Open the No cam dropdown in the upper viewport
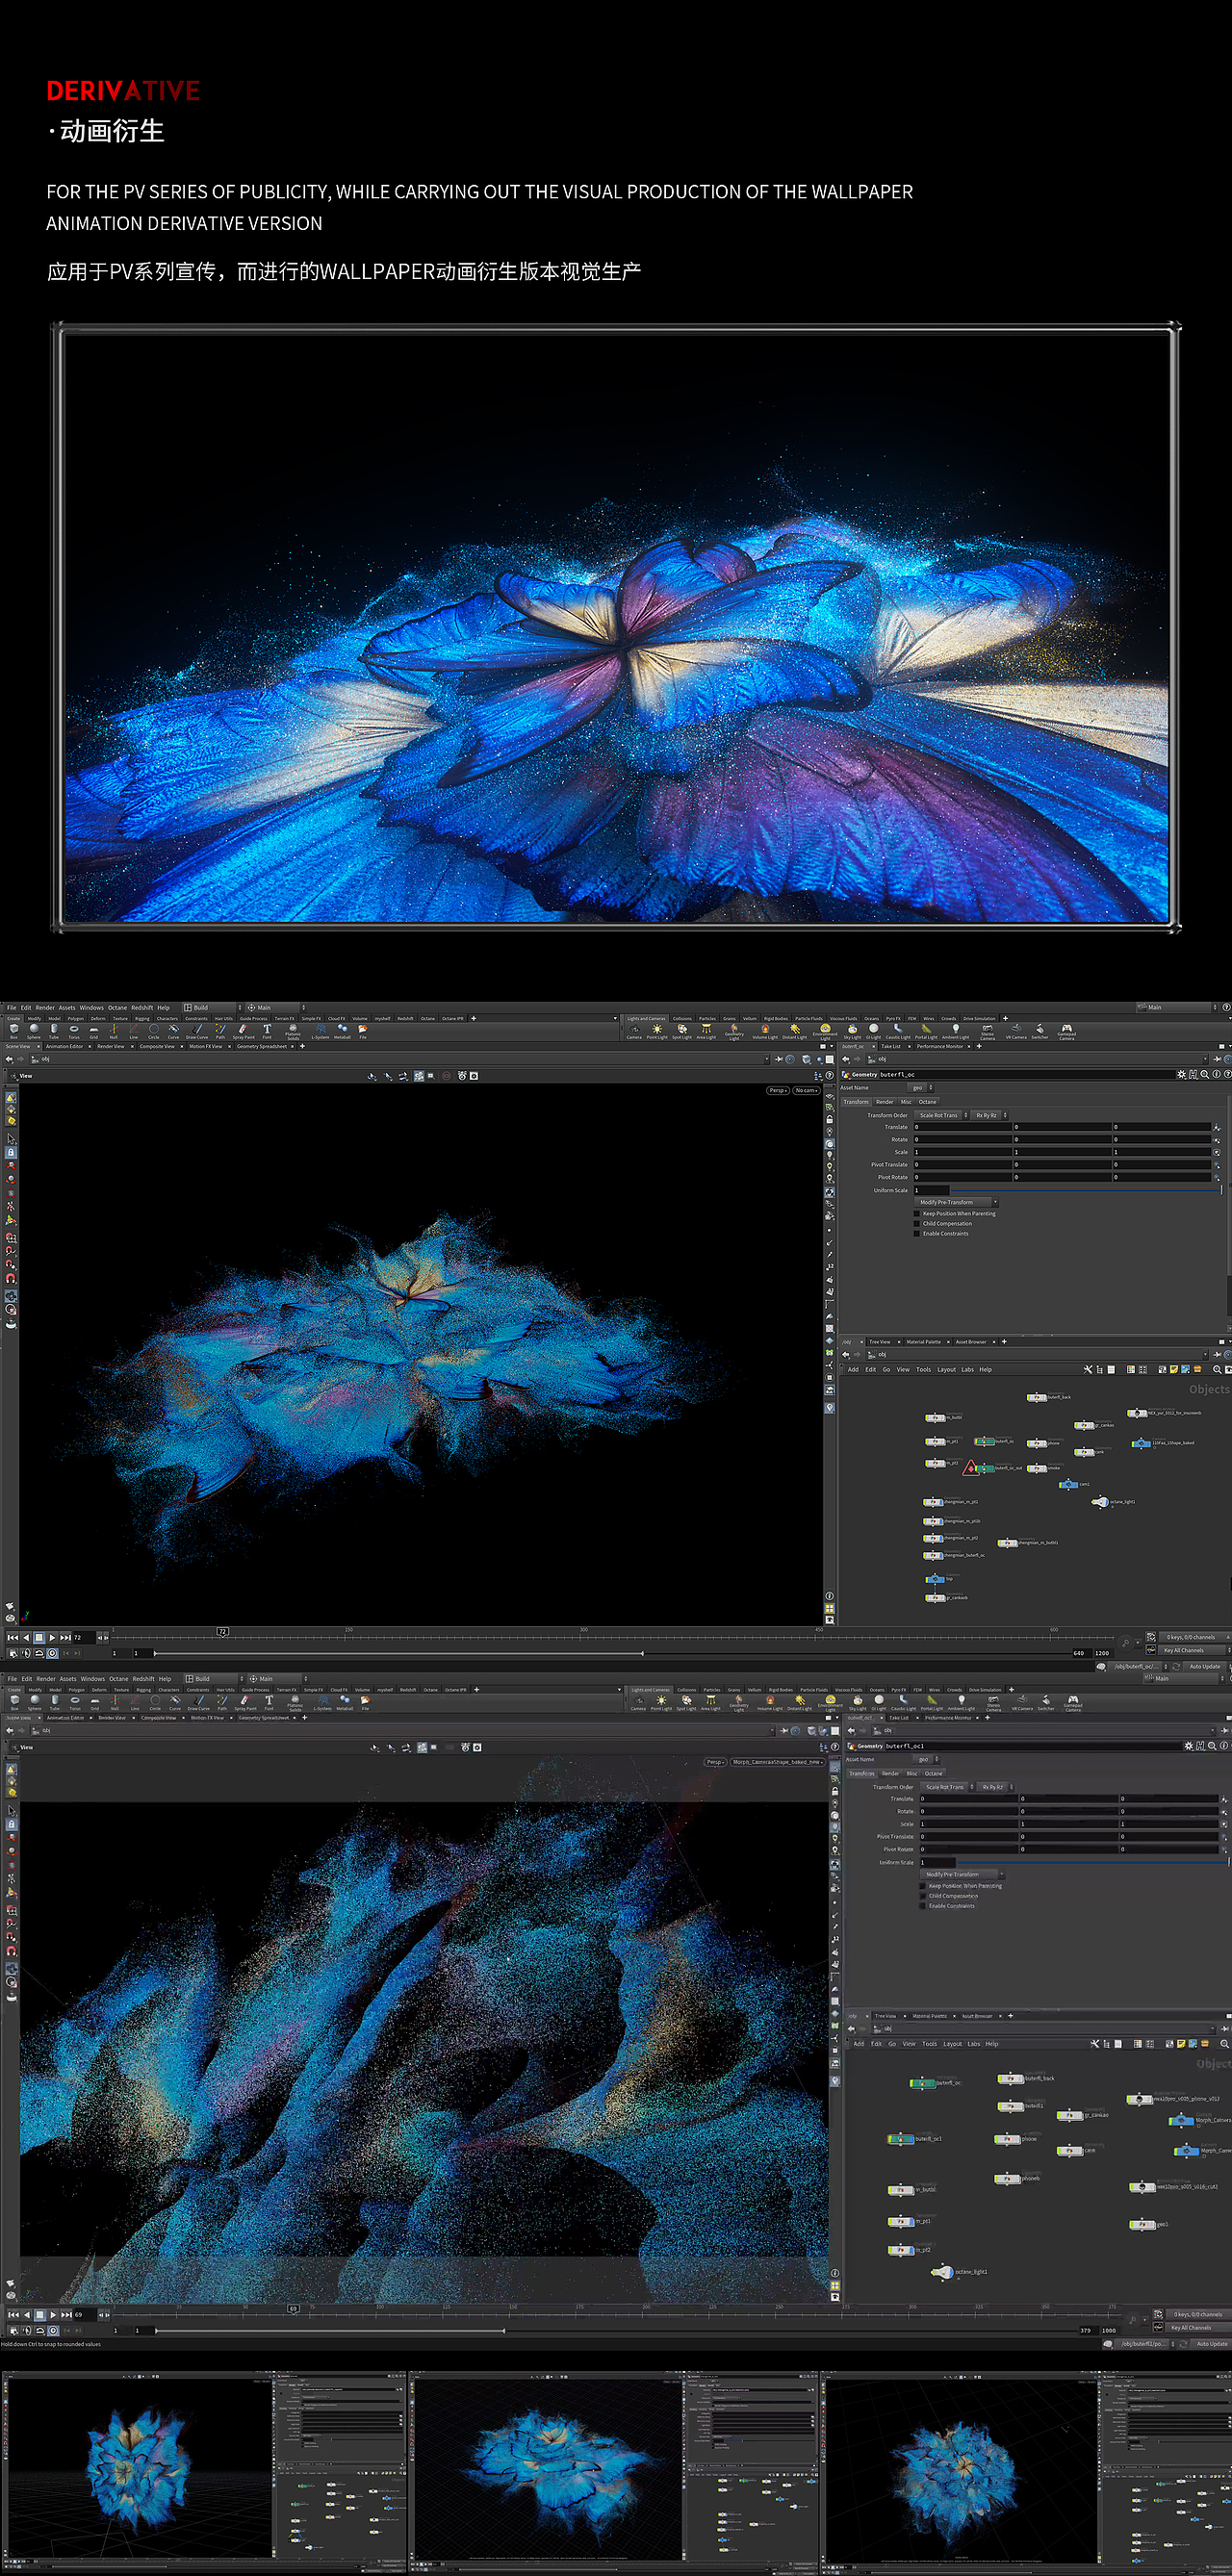This screenshot has width=1232, height=2576. tap(806, 1091)
